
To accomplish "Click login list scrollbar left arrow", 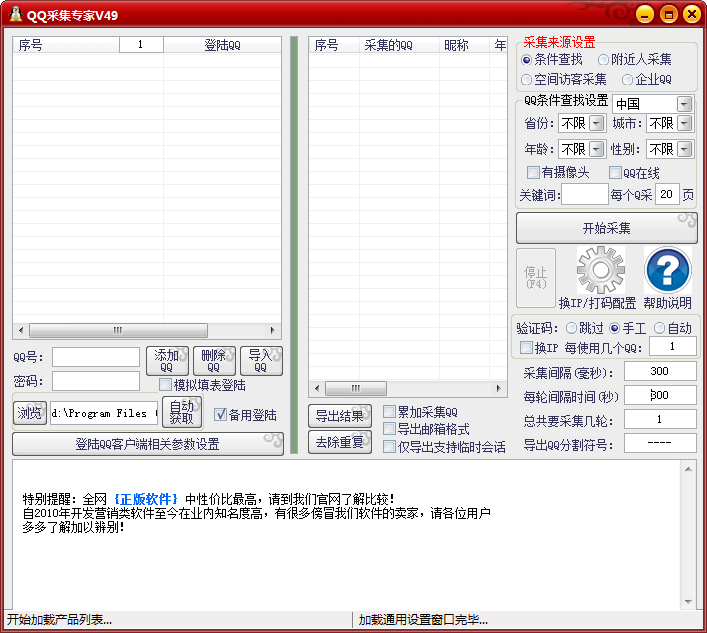I will [x=21, y=330].
